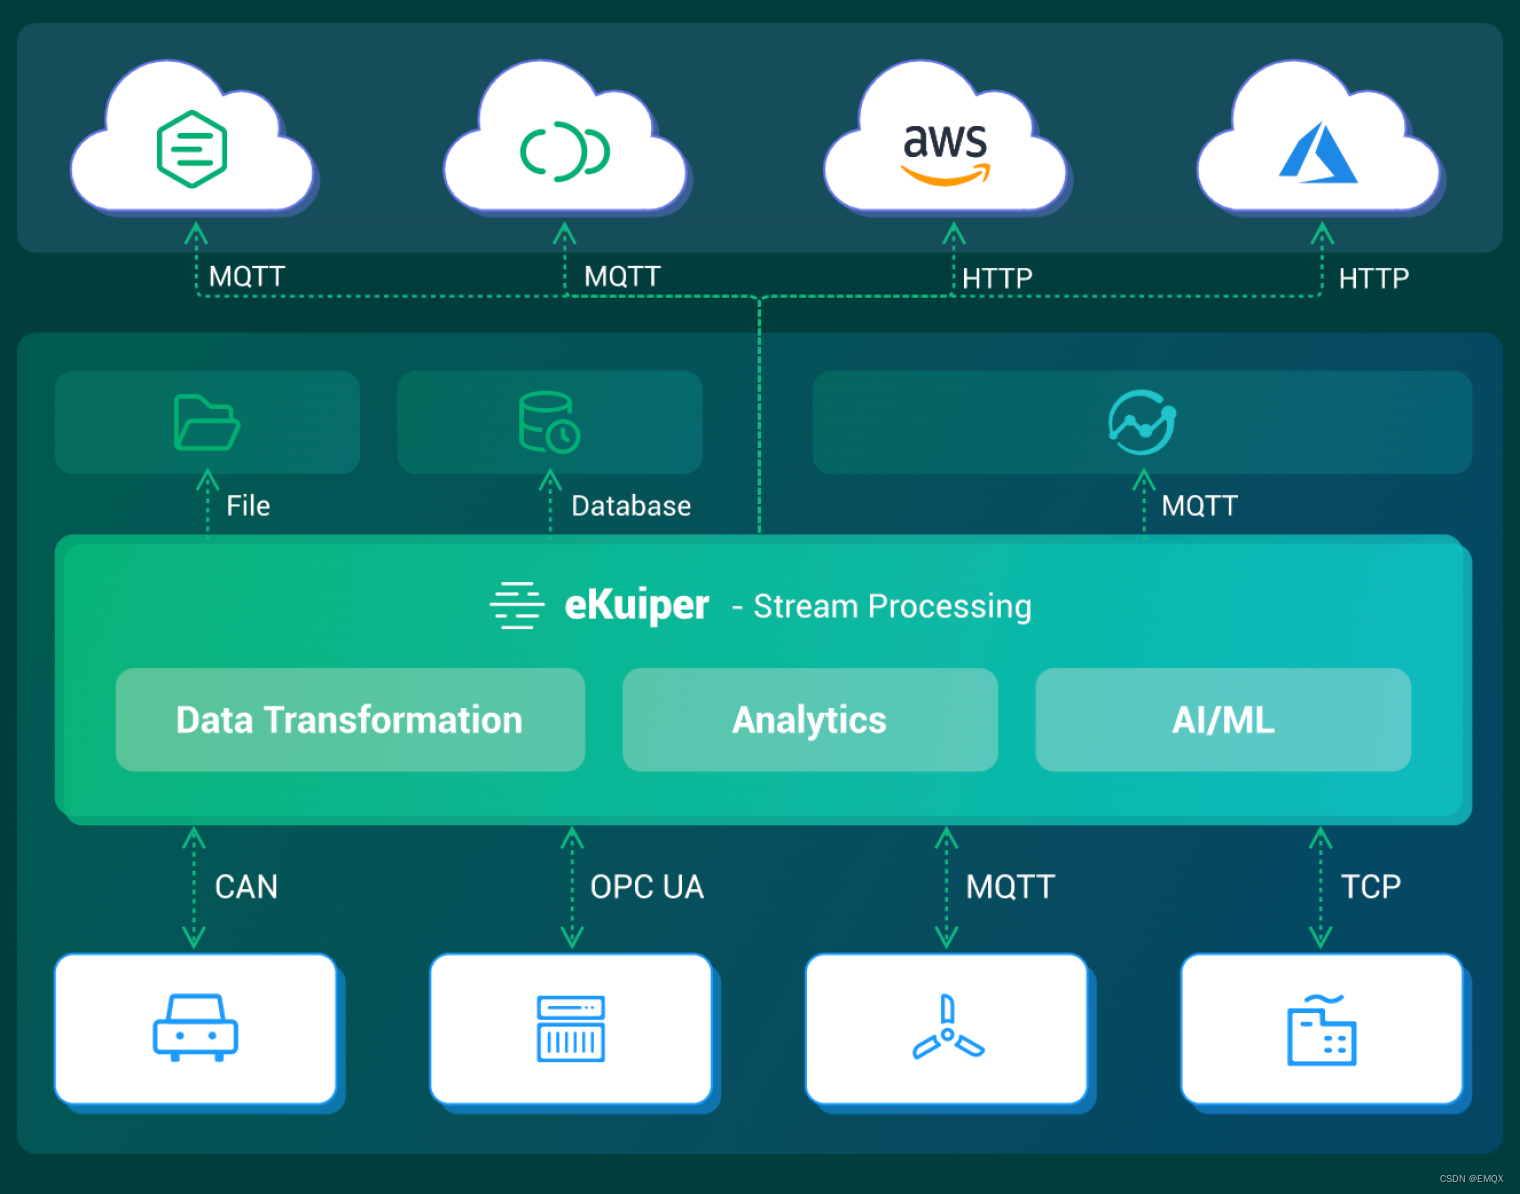Click the MQTT label under hexagon cloud
1520x1194 pixels.
pyautogui.click(x=247, y=277)
